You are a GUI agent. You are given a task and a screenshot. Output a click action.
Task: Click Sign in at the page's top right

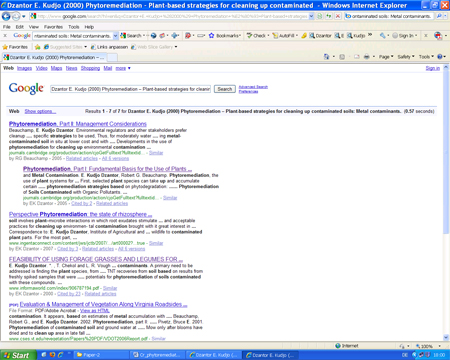[x=433, y=68]
